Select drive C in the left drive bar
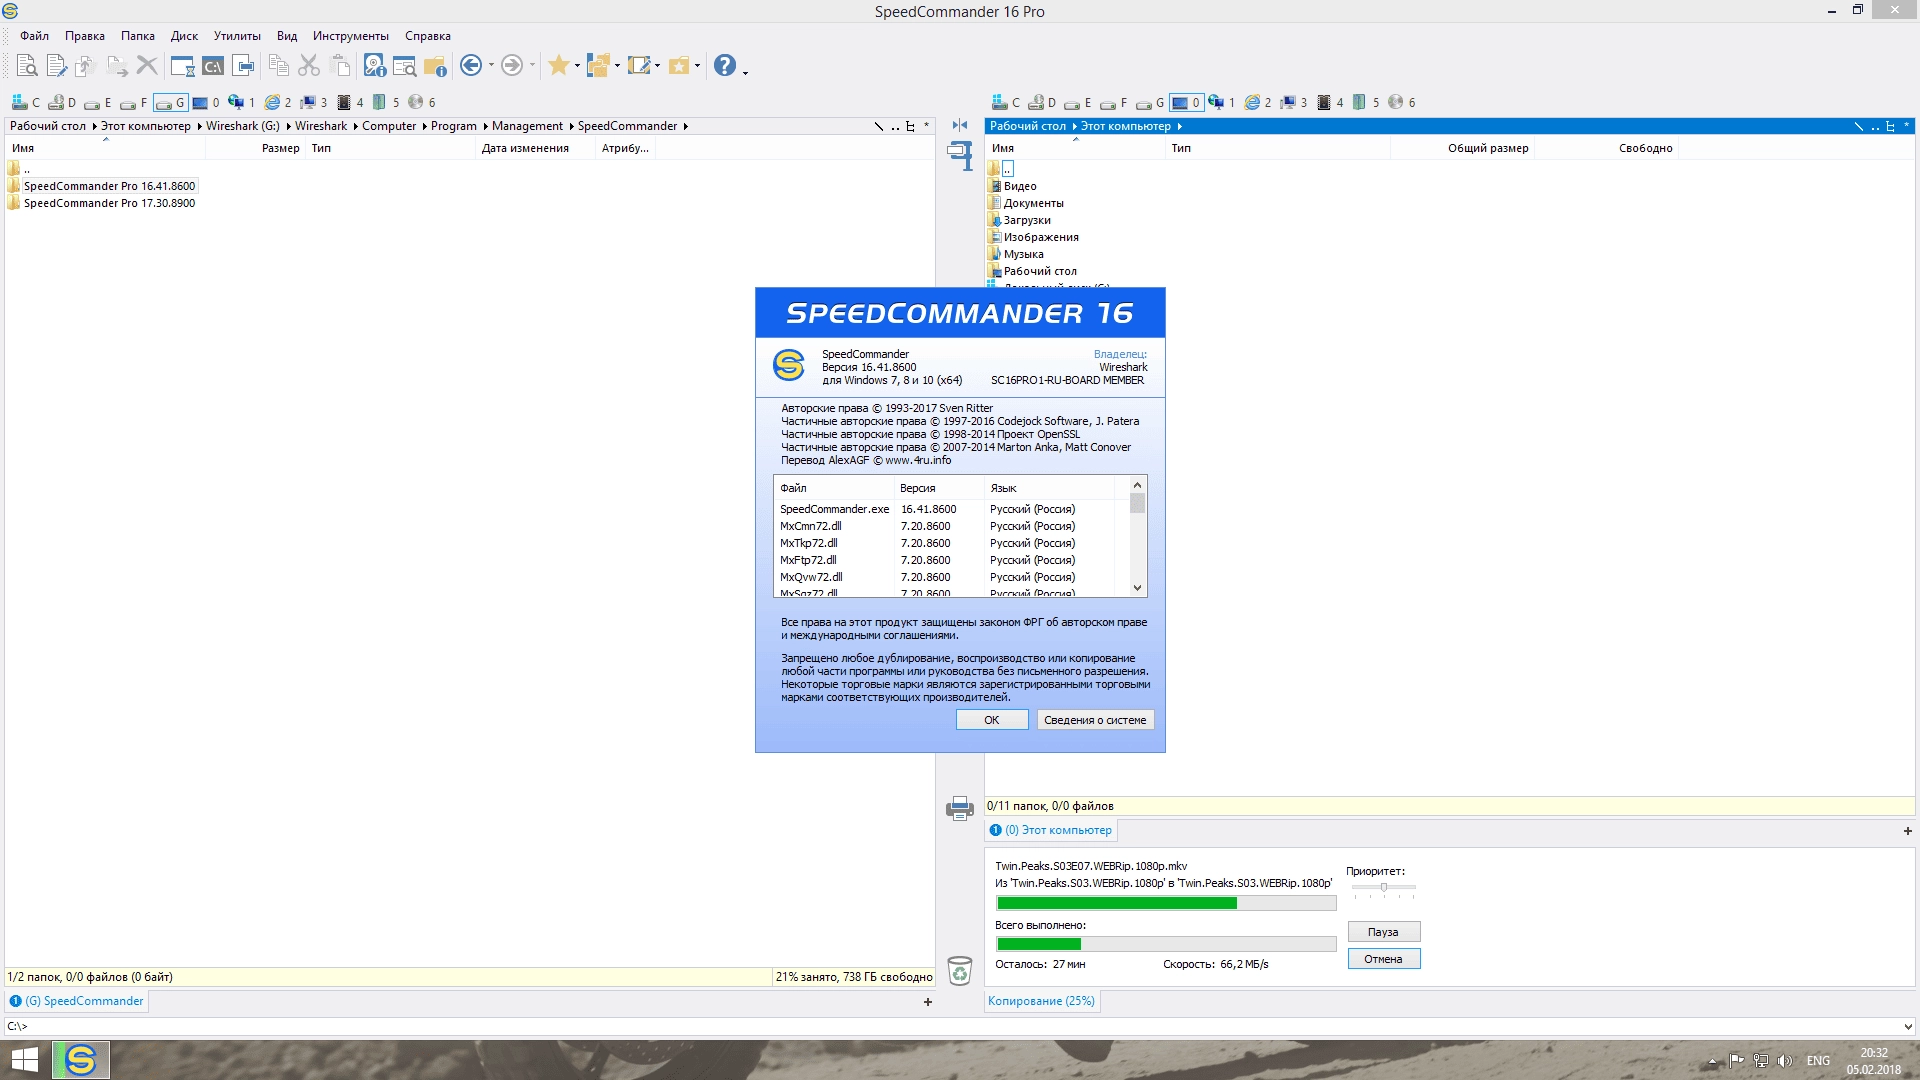The image size is (1920, 1080). (x=26, y=102)
